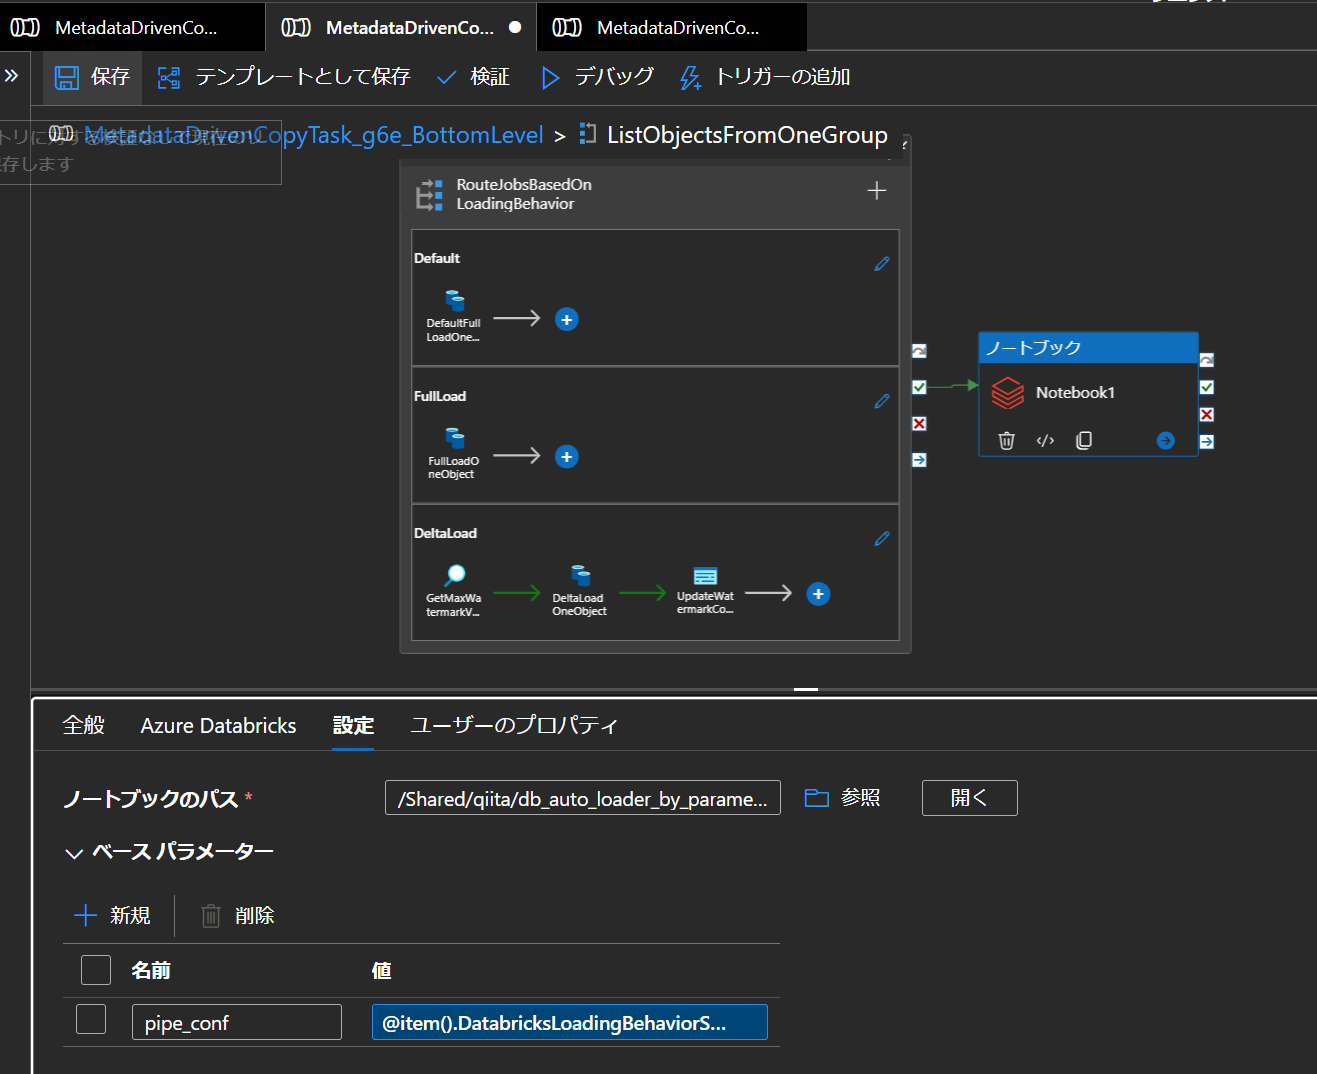Open the third MetadataDrivenCo... pipeline tab

tap(672, 27)
